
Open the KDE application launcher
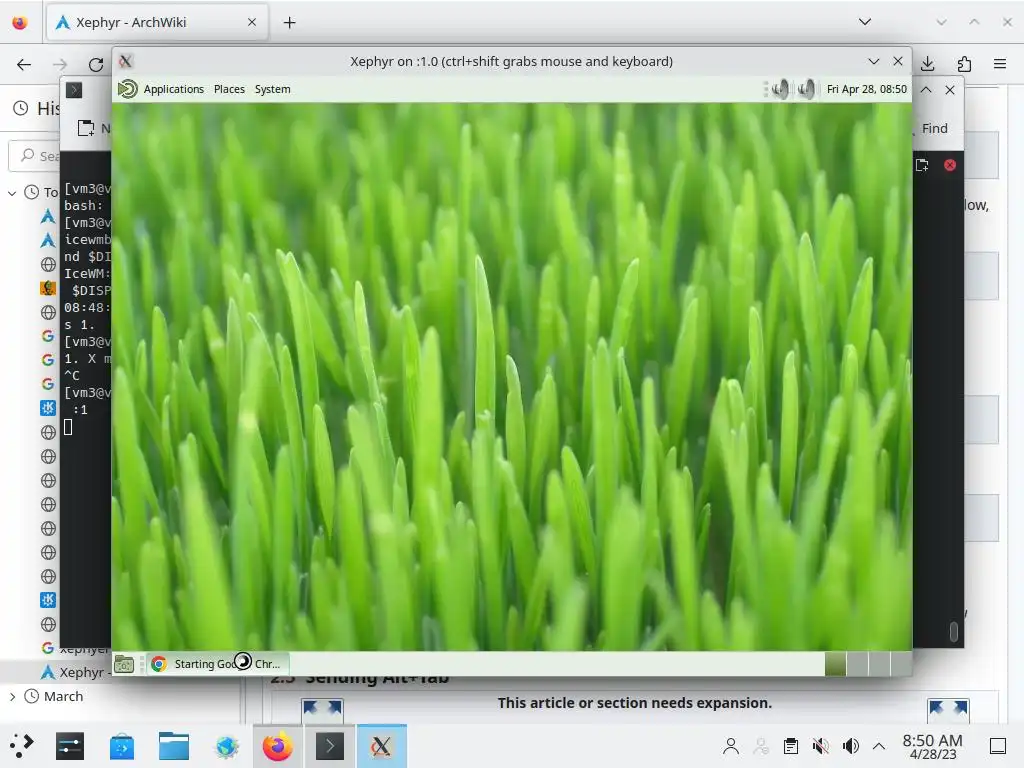point(20,746)
